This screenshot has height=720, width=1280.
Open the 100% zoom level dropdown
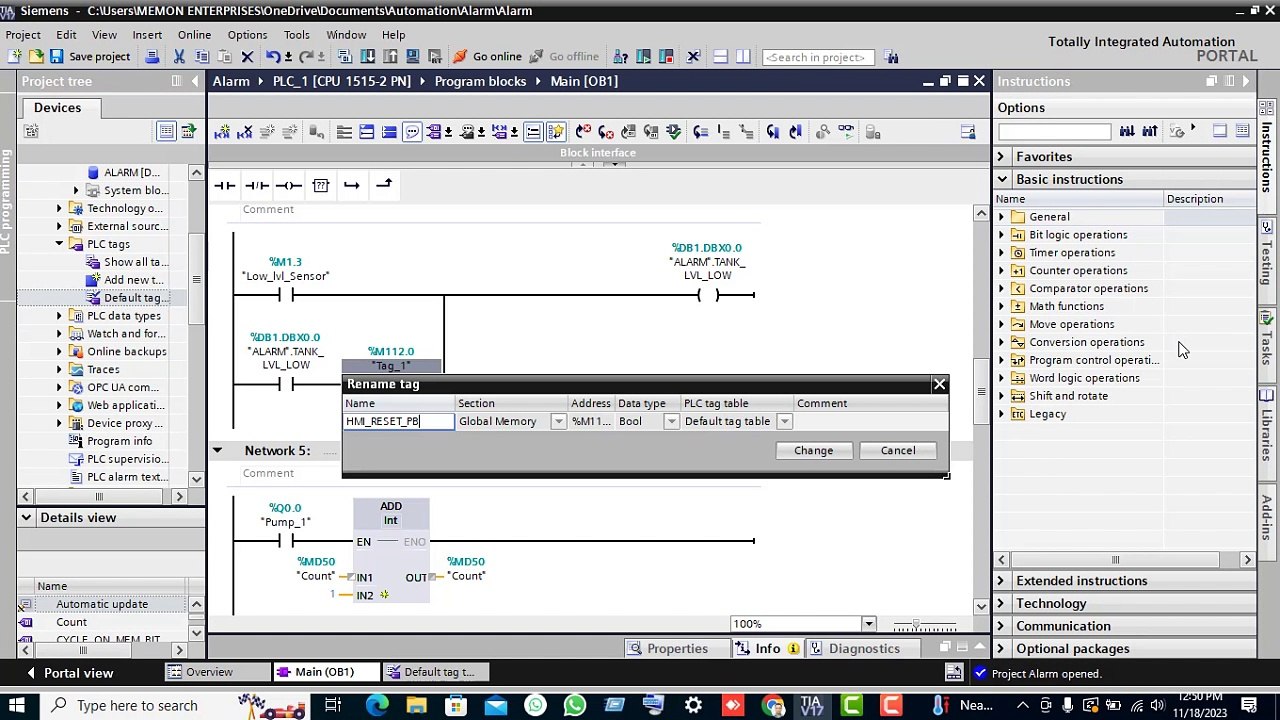[868, 625]
